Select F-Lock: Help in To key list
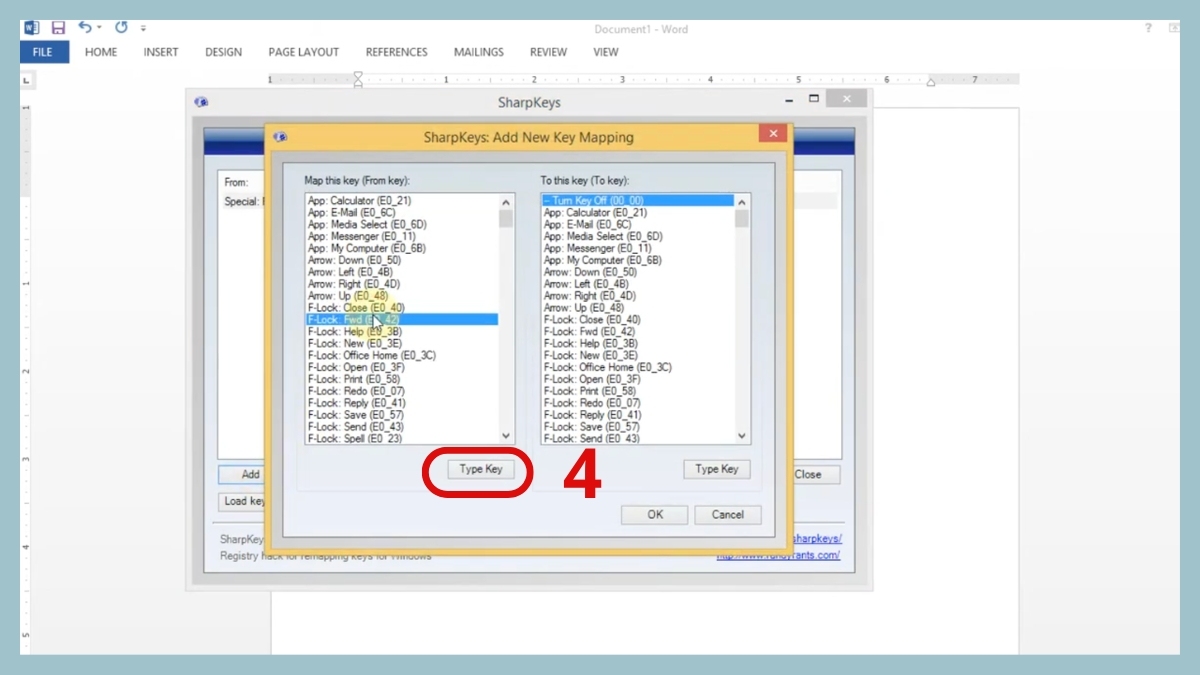 coord(638,343)
